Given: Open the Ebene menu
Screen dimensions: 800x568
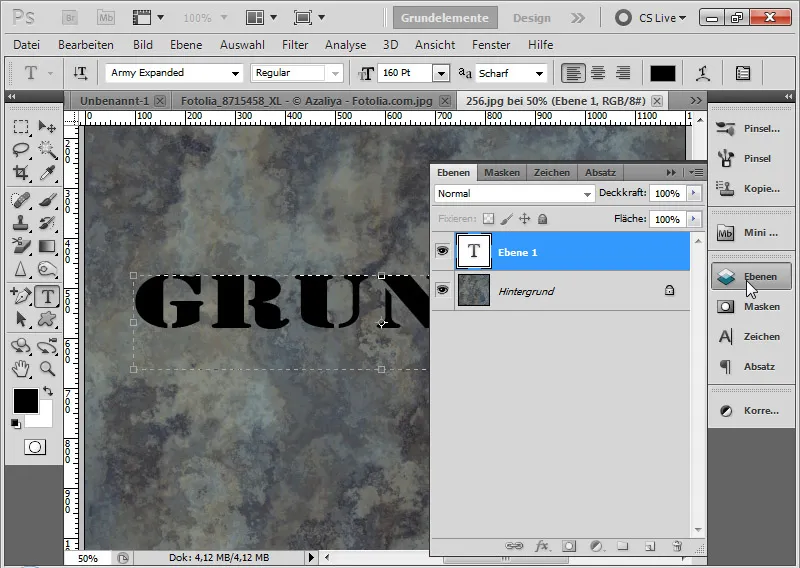Looking at the screenshot, I should coord(186,45).
